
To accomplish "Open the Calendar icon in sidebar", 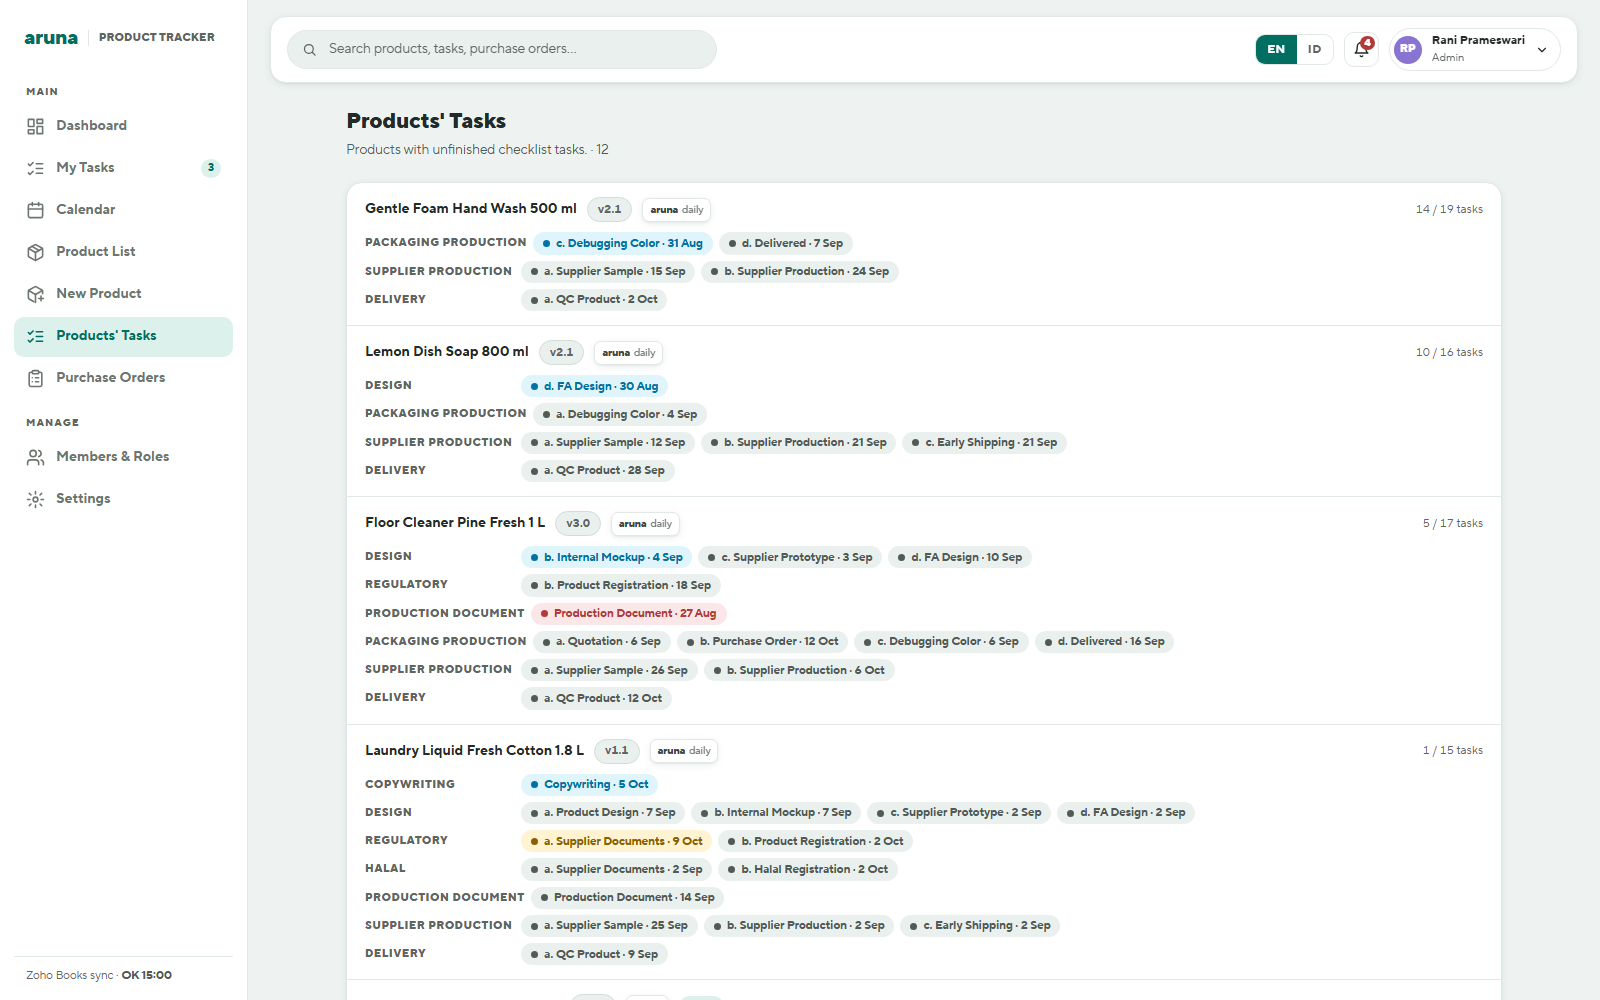I will tap(36, 210).
